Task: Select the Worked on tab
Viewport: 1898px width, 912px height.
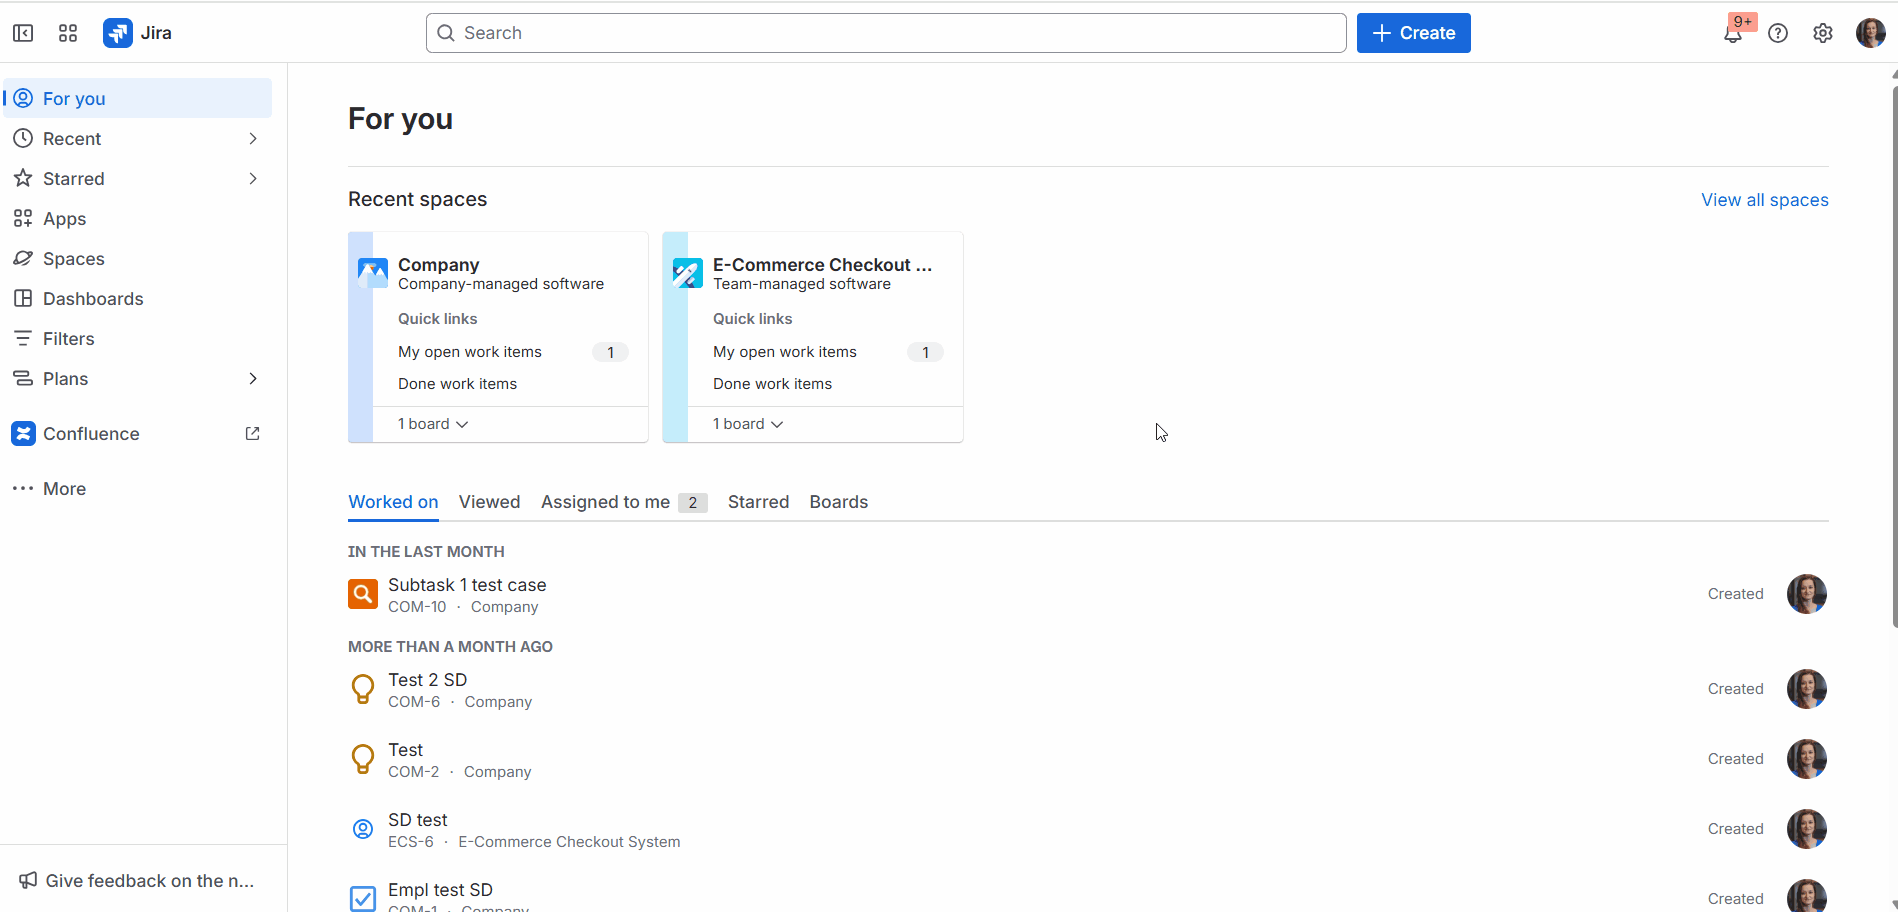Action: (x=393, y=502)
